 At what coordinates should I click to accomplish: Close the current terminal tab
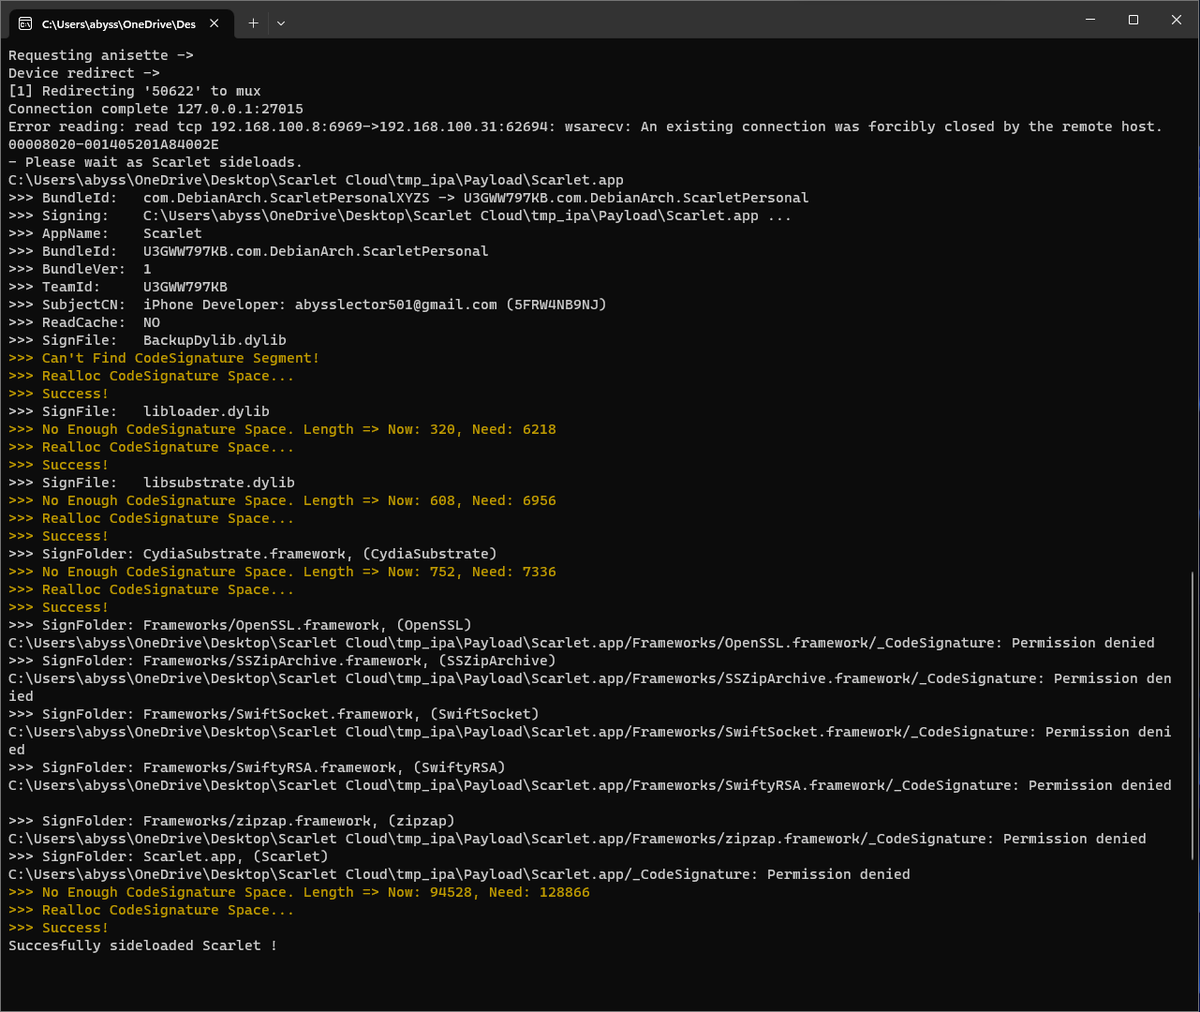coord(214,23)
